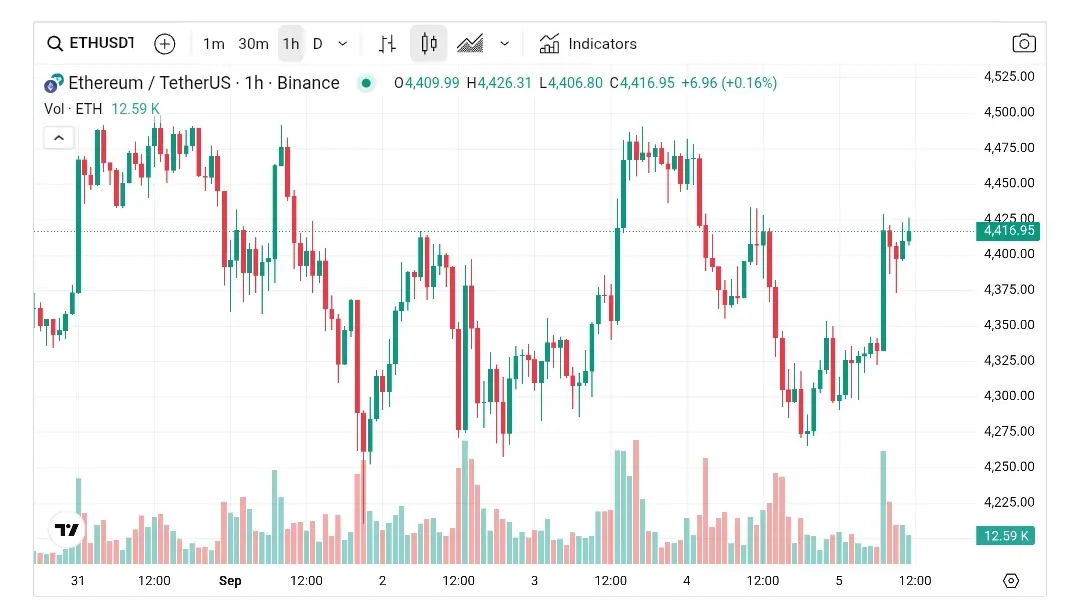
Task: Select the 1h timeframe button
Action: point(291,44)
